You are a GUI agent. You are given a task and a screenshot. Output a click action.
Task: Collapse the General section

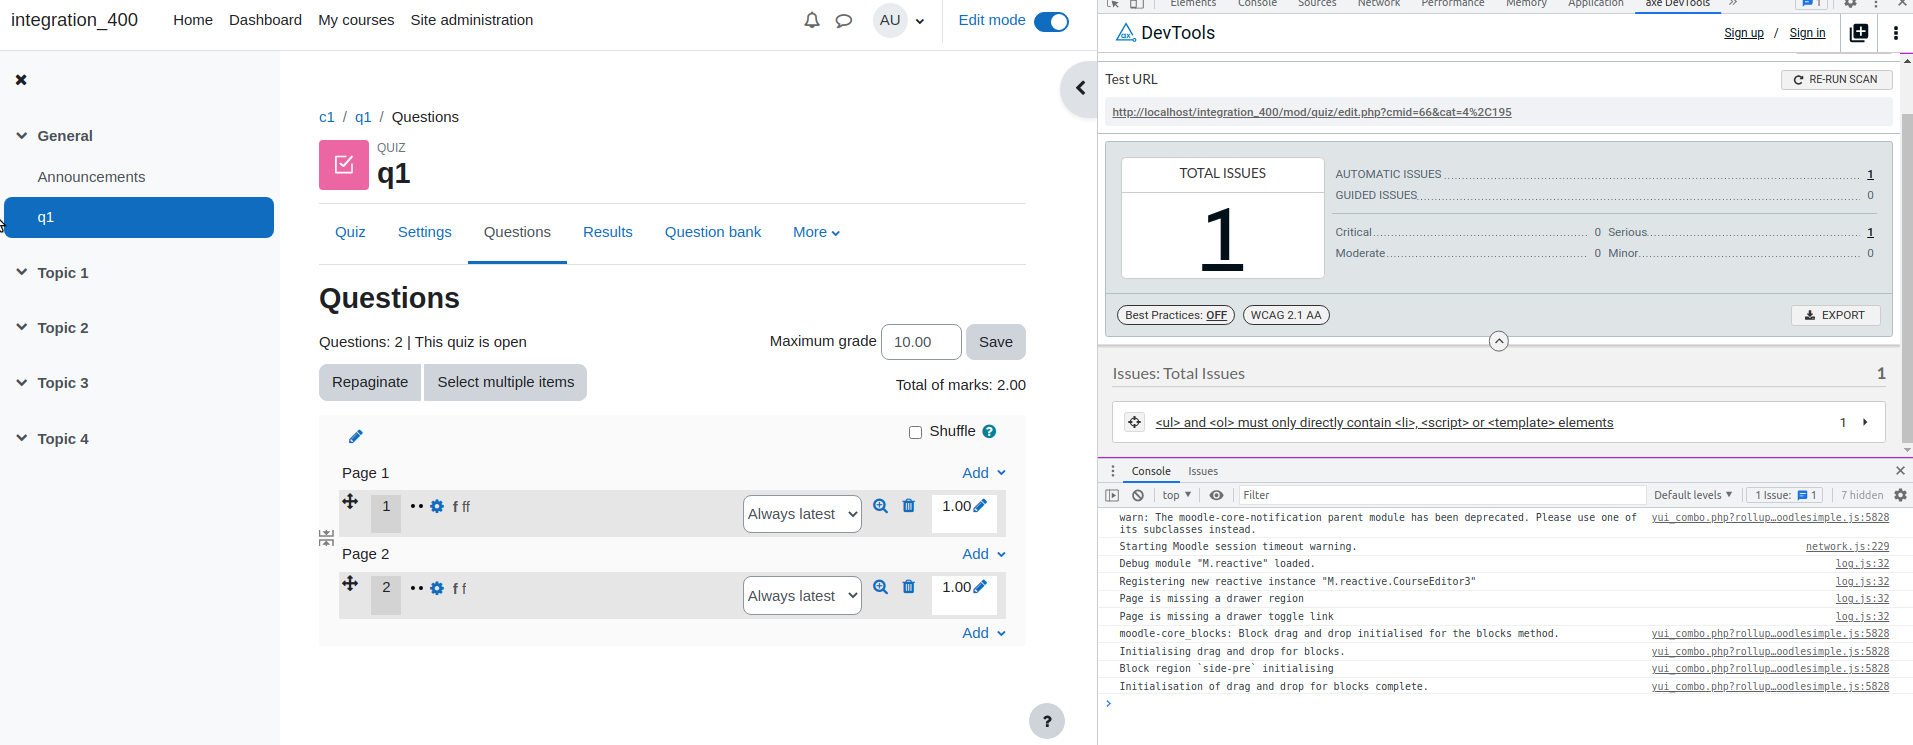click(x=21, y=136)
